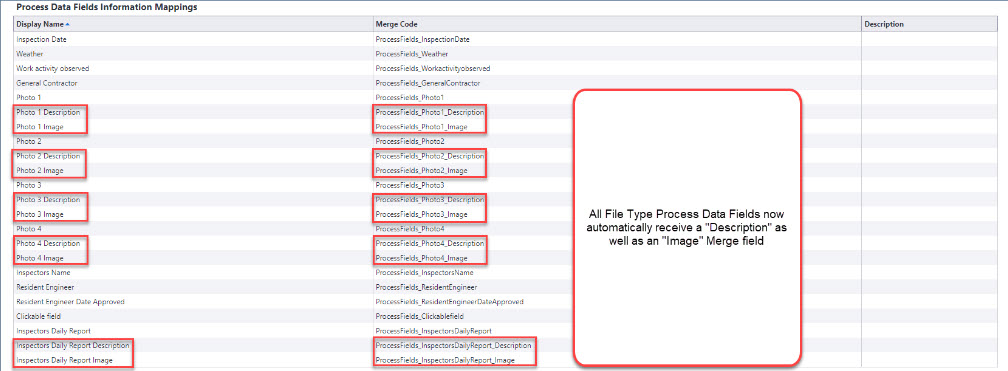Click merge code ProcessFields_GeneralContractor
The width and height of the screenshot is (1008, 371).
point(428,83)
